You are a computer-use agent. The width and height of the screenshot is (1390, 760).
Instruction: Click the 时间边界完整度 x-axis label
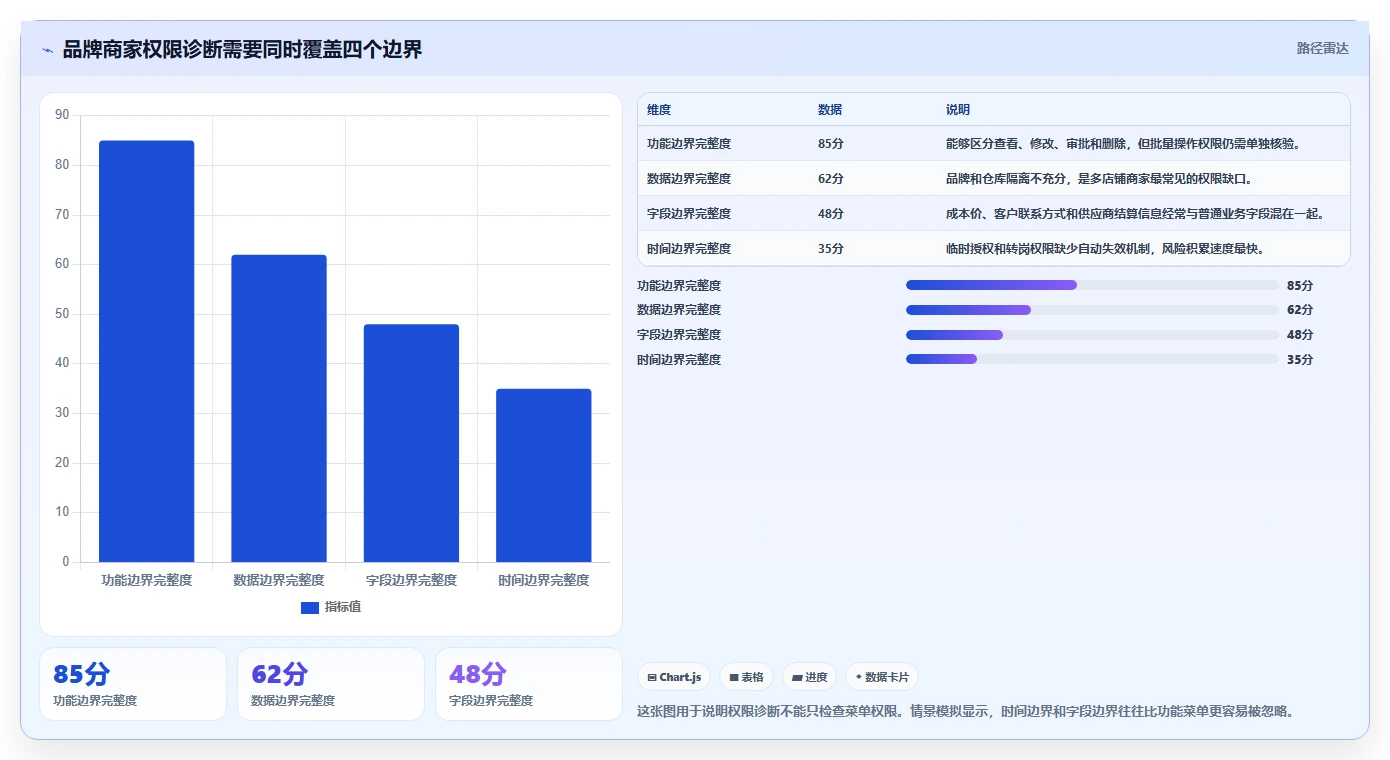click(x=543, y=580)
